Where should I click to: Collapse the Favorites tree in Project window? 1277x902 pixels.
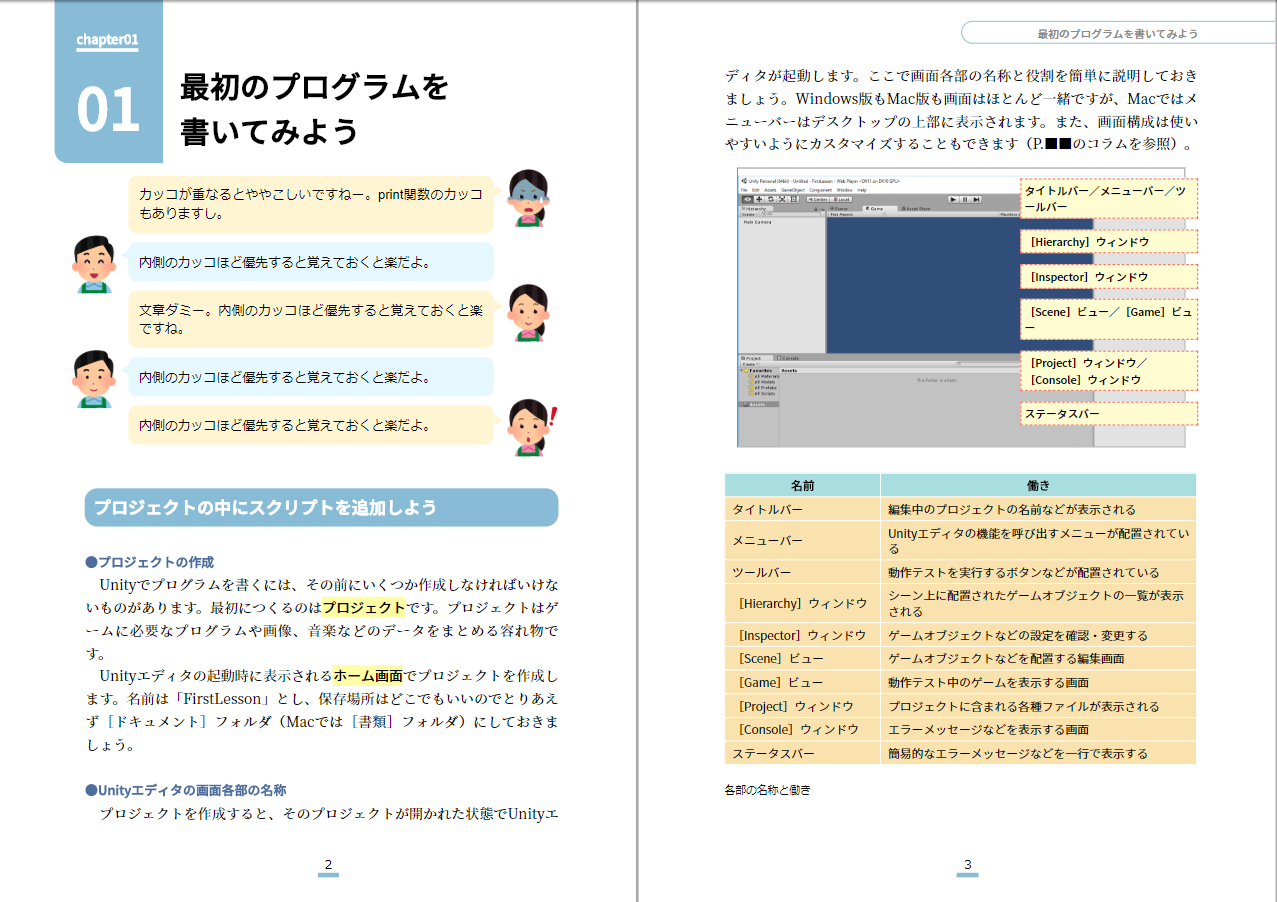(742, 370)
